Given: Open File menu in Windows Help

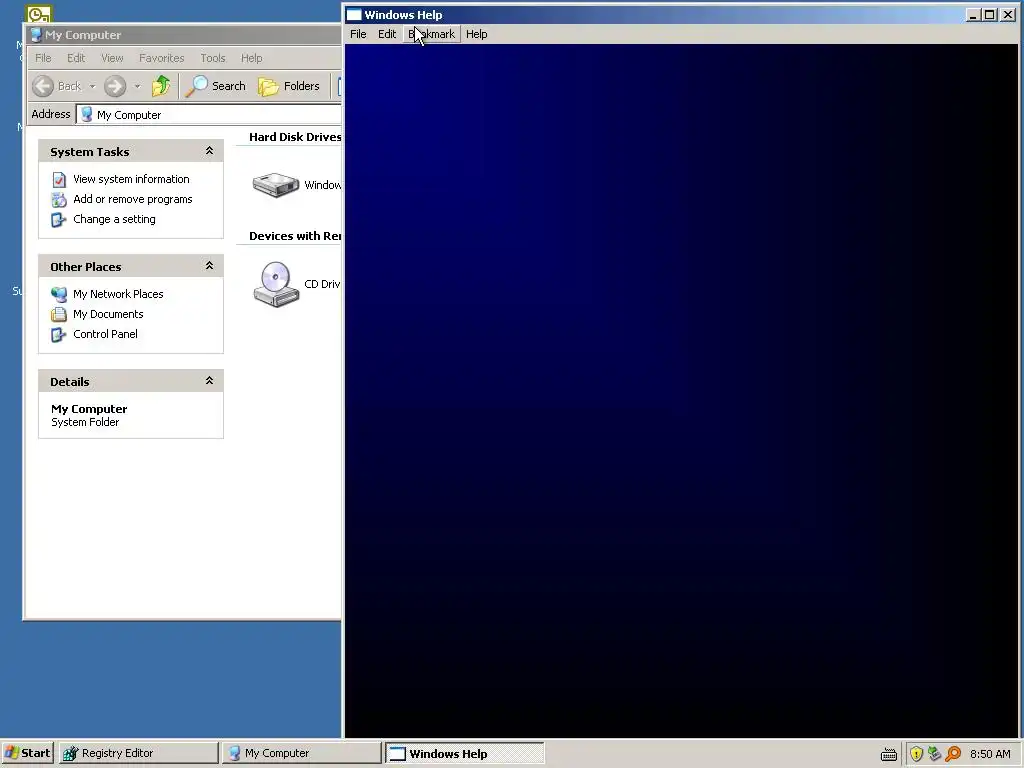Looking at the screenshot, I should pyautogui.click(x=358, y=34).
